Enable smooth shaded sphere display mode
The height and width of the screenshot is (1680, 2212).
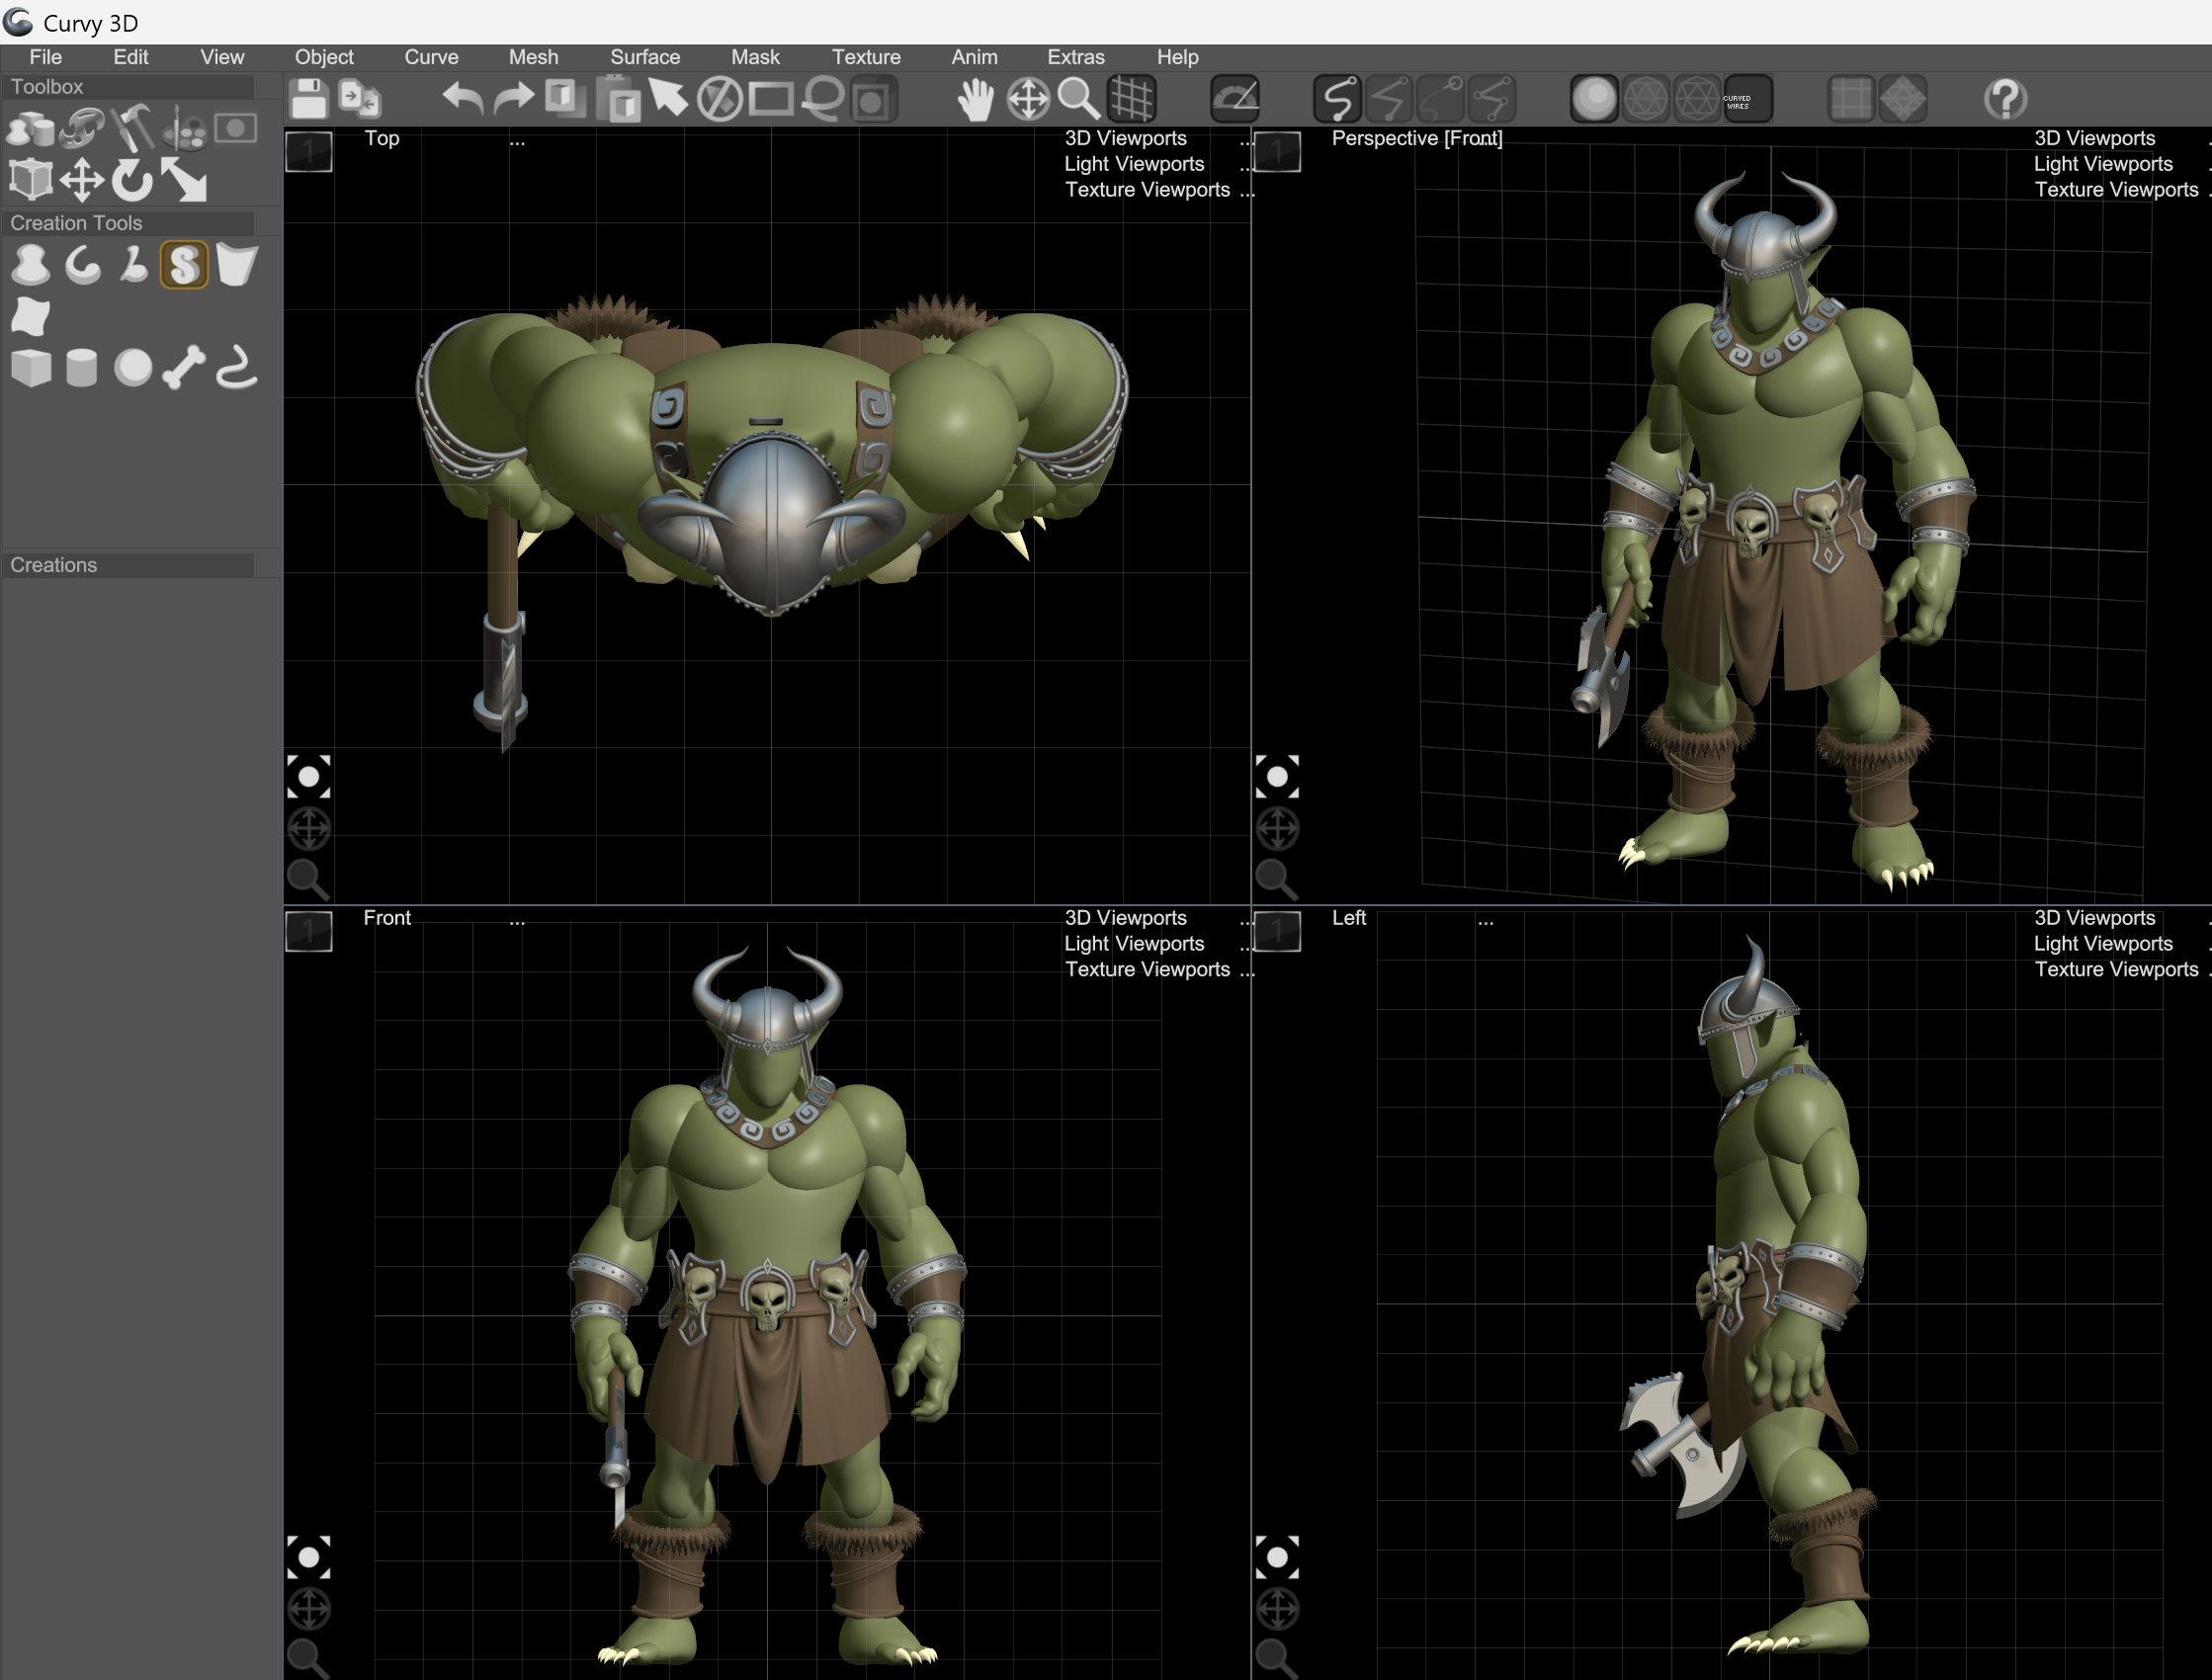1594,99
